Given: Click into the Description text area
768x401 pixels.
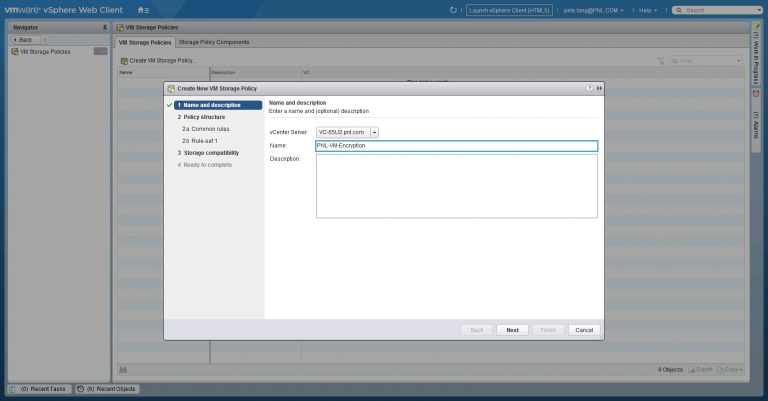Looking at the screenshot, I should [456, 186].
